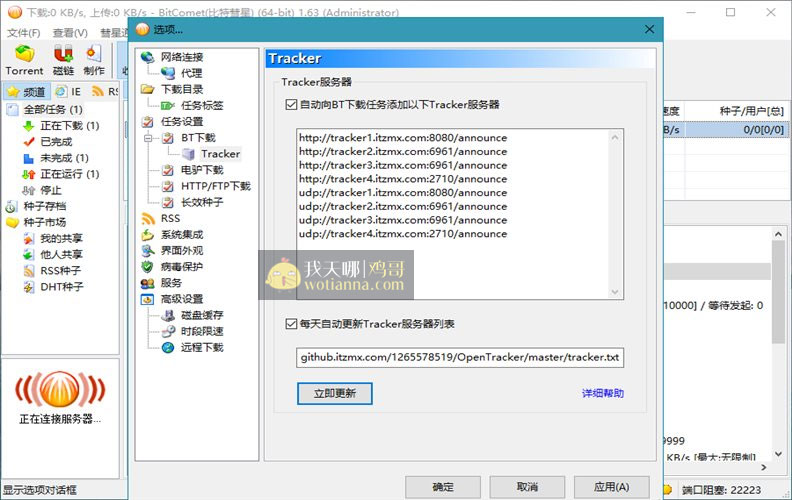Switch to the IE tab

click(69, 91)
